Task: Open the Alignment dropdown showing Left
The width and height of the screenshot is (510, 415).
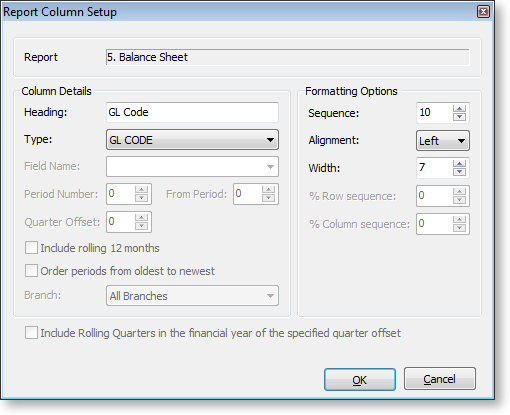Action: click(x=443, y=140)
